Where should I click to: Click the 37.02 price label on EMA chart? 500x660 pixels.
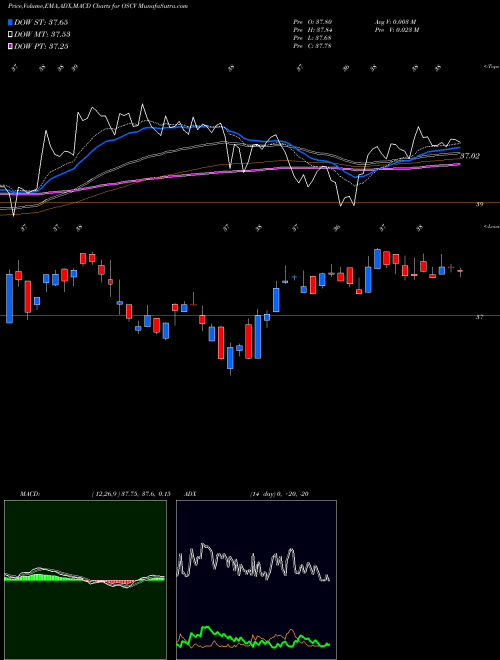click(x=470, y=156)
